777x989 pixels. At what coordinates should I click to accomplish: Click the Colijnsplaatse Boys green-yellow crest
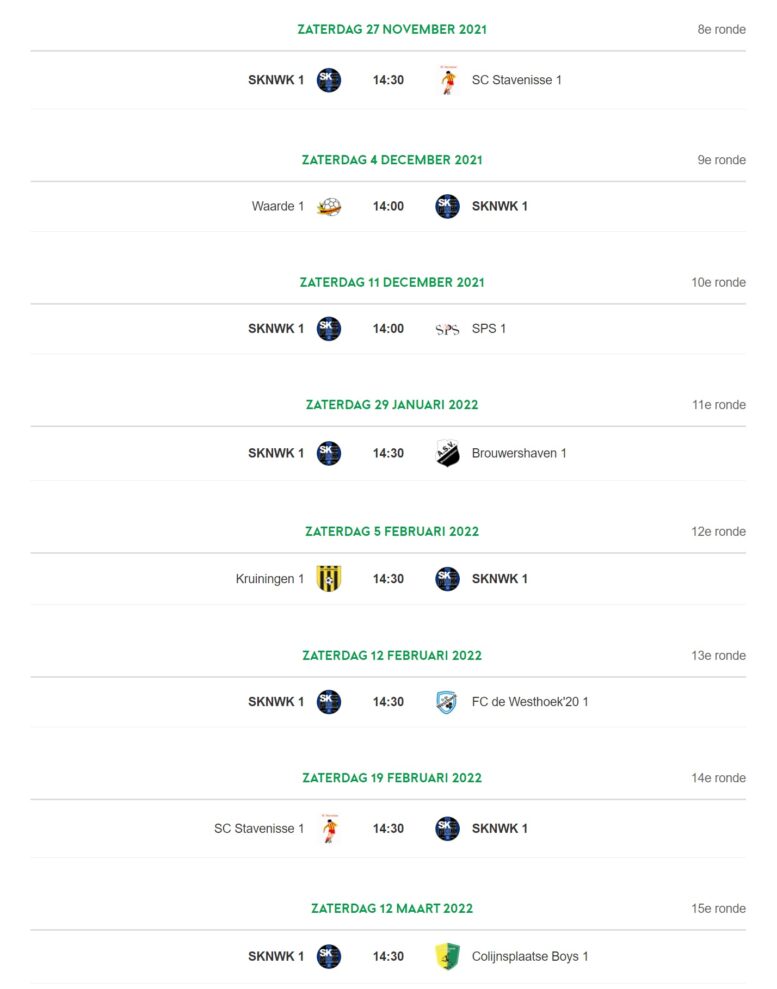(447, 956)
